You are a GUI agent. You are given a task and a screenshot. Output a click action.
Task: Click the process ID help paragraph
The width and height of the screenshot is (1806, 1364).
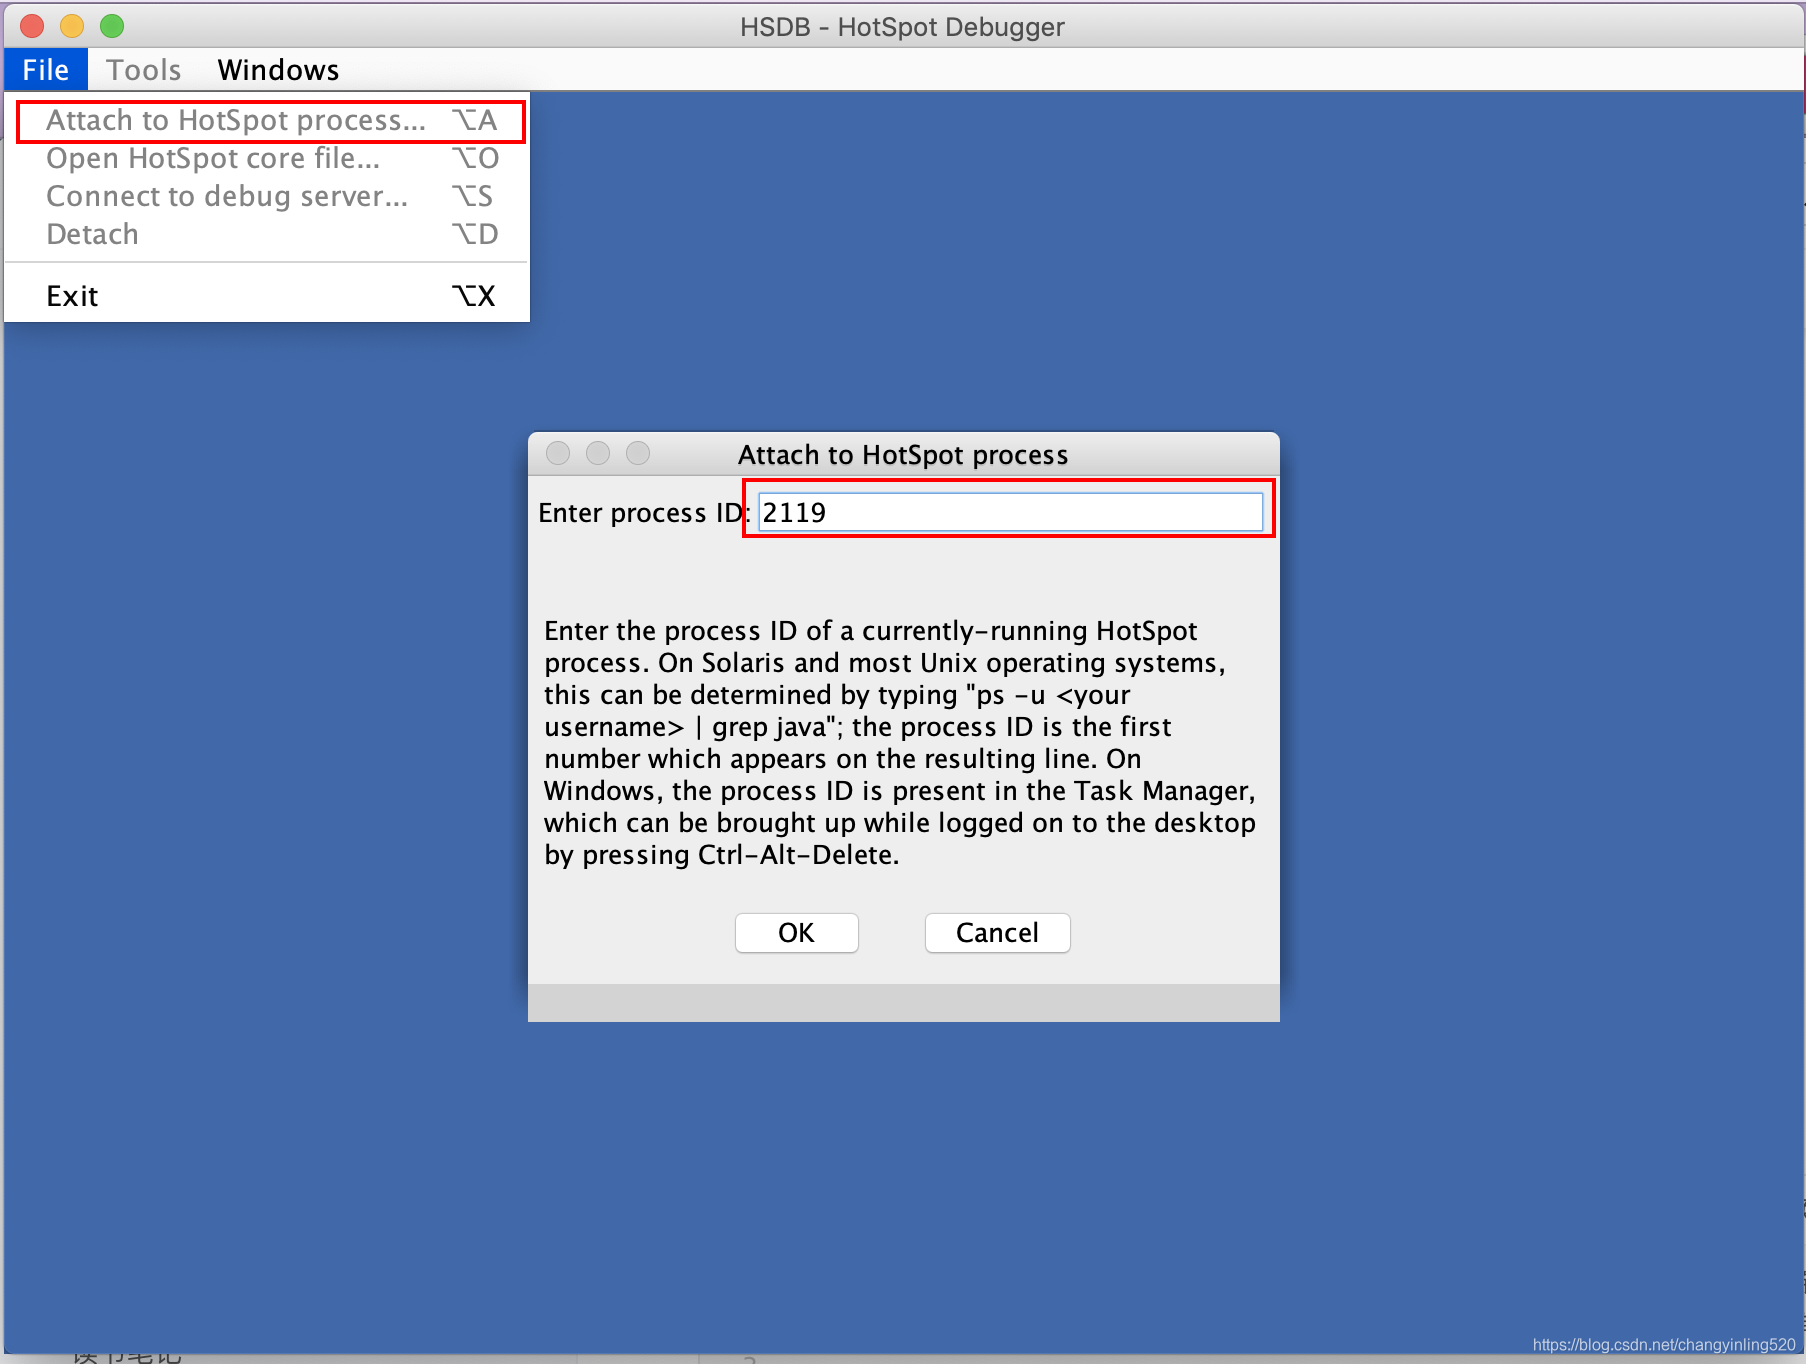click(x=900, y=743)
